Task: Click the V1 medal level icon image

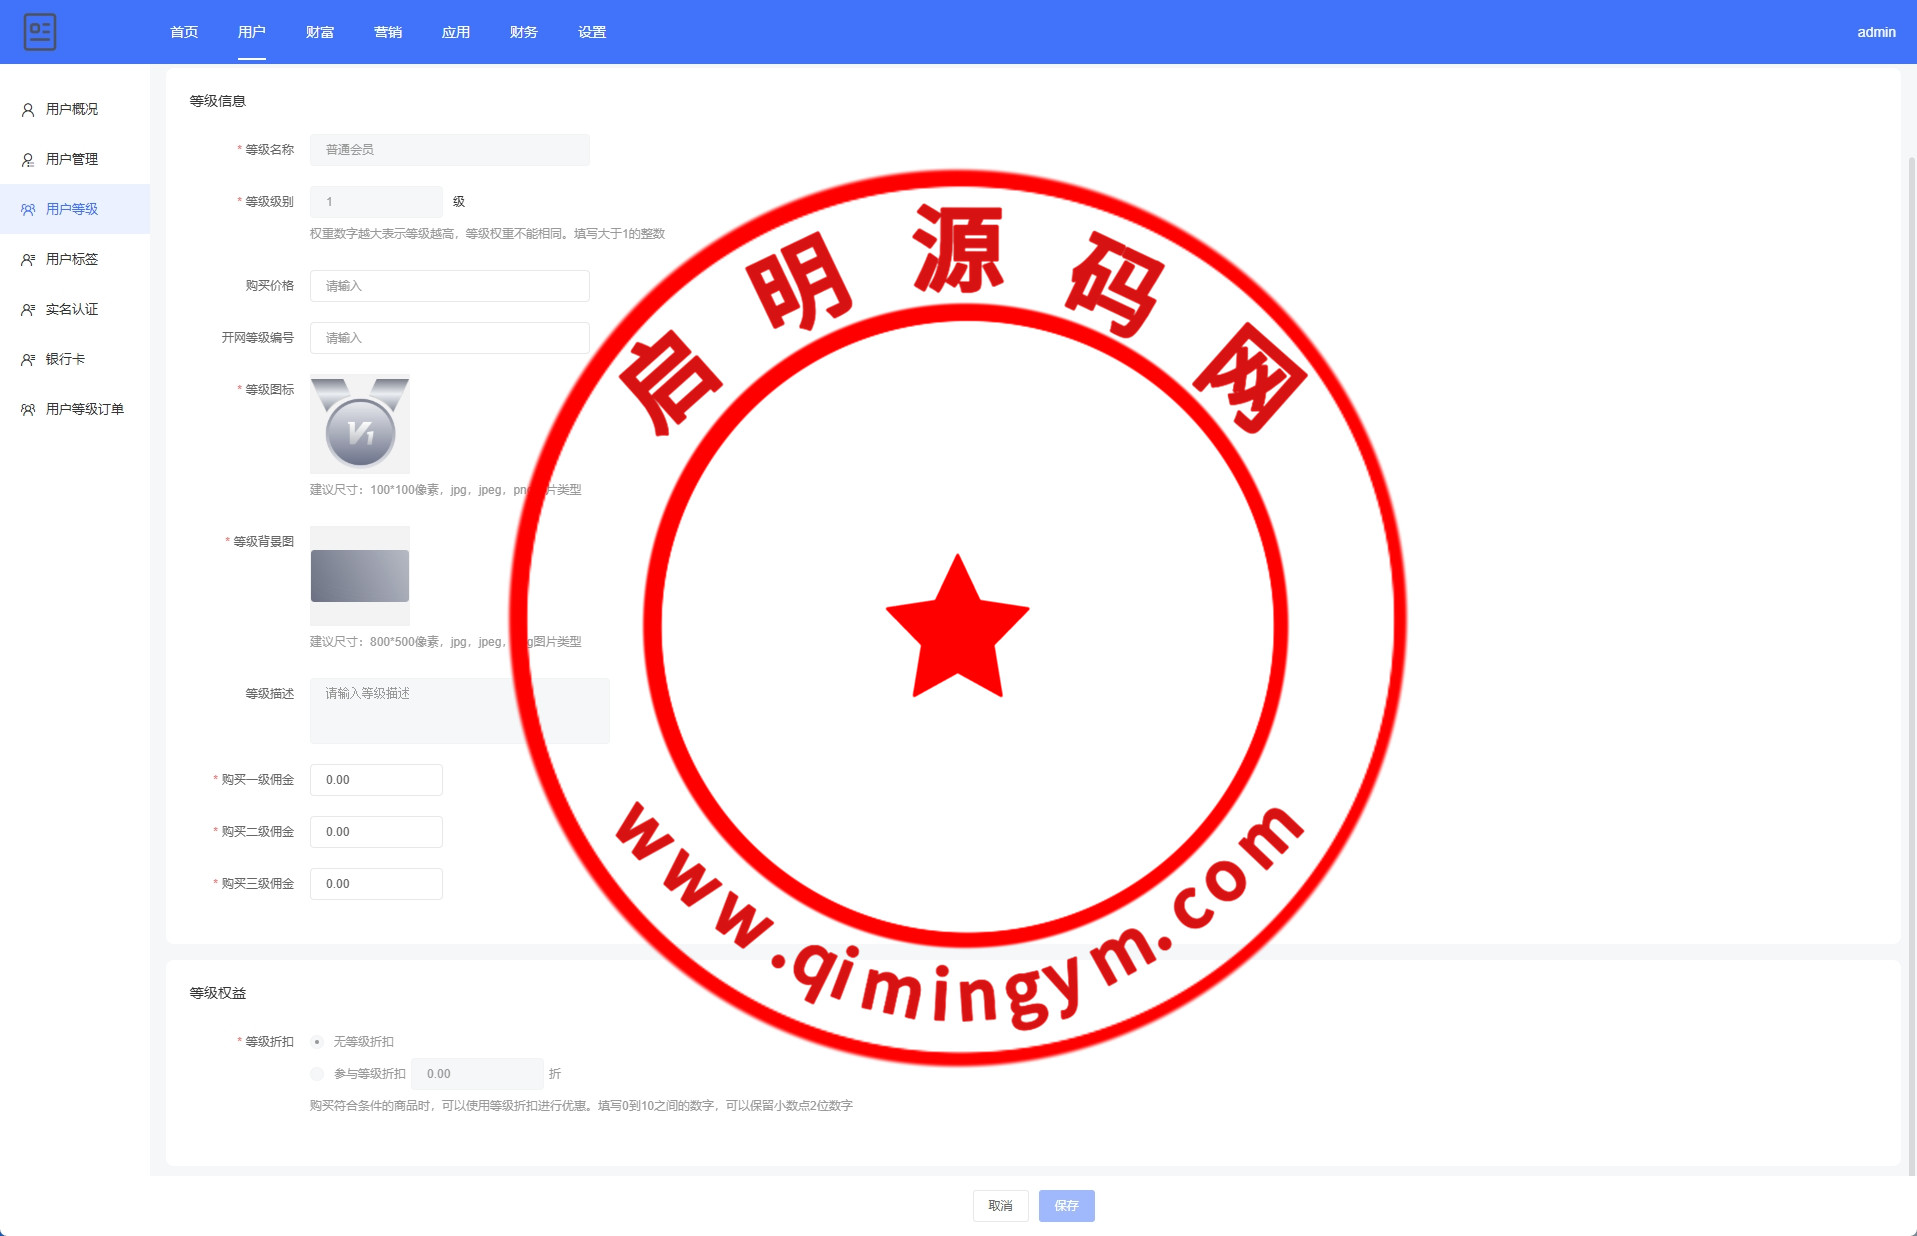Action: pos(360,424)
